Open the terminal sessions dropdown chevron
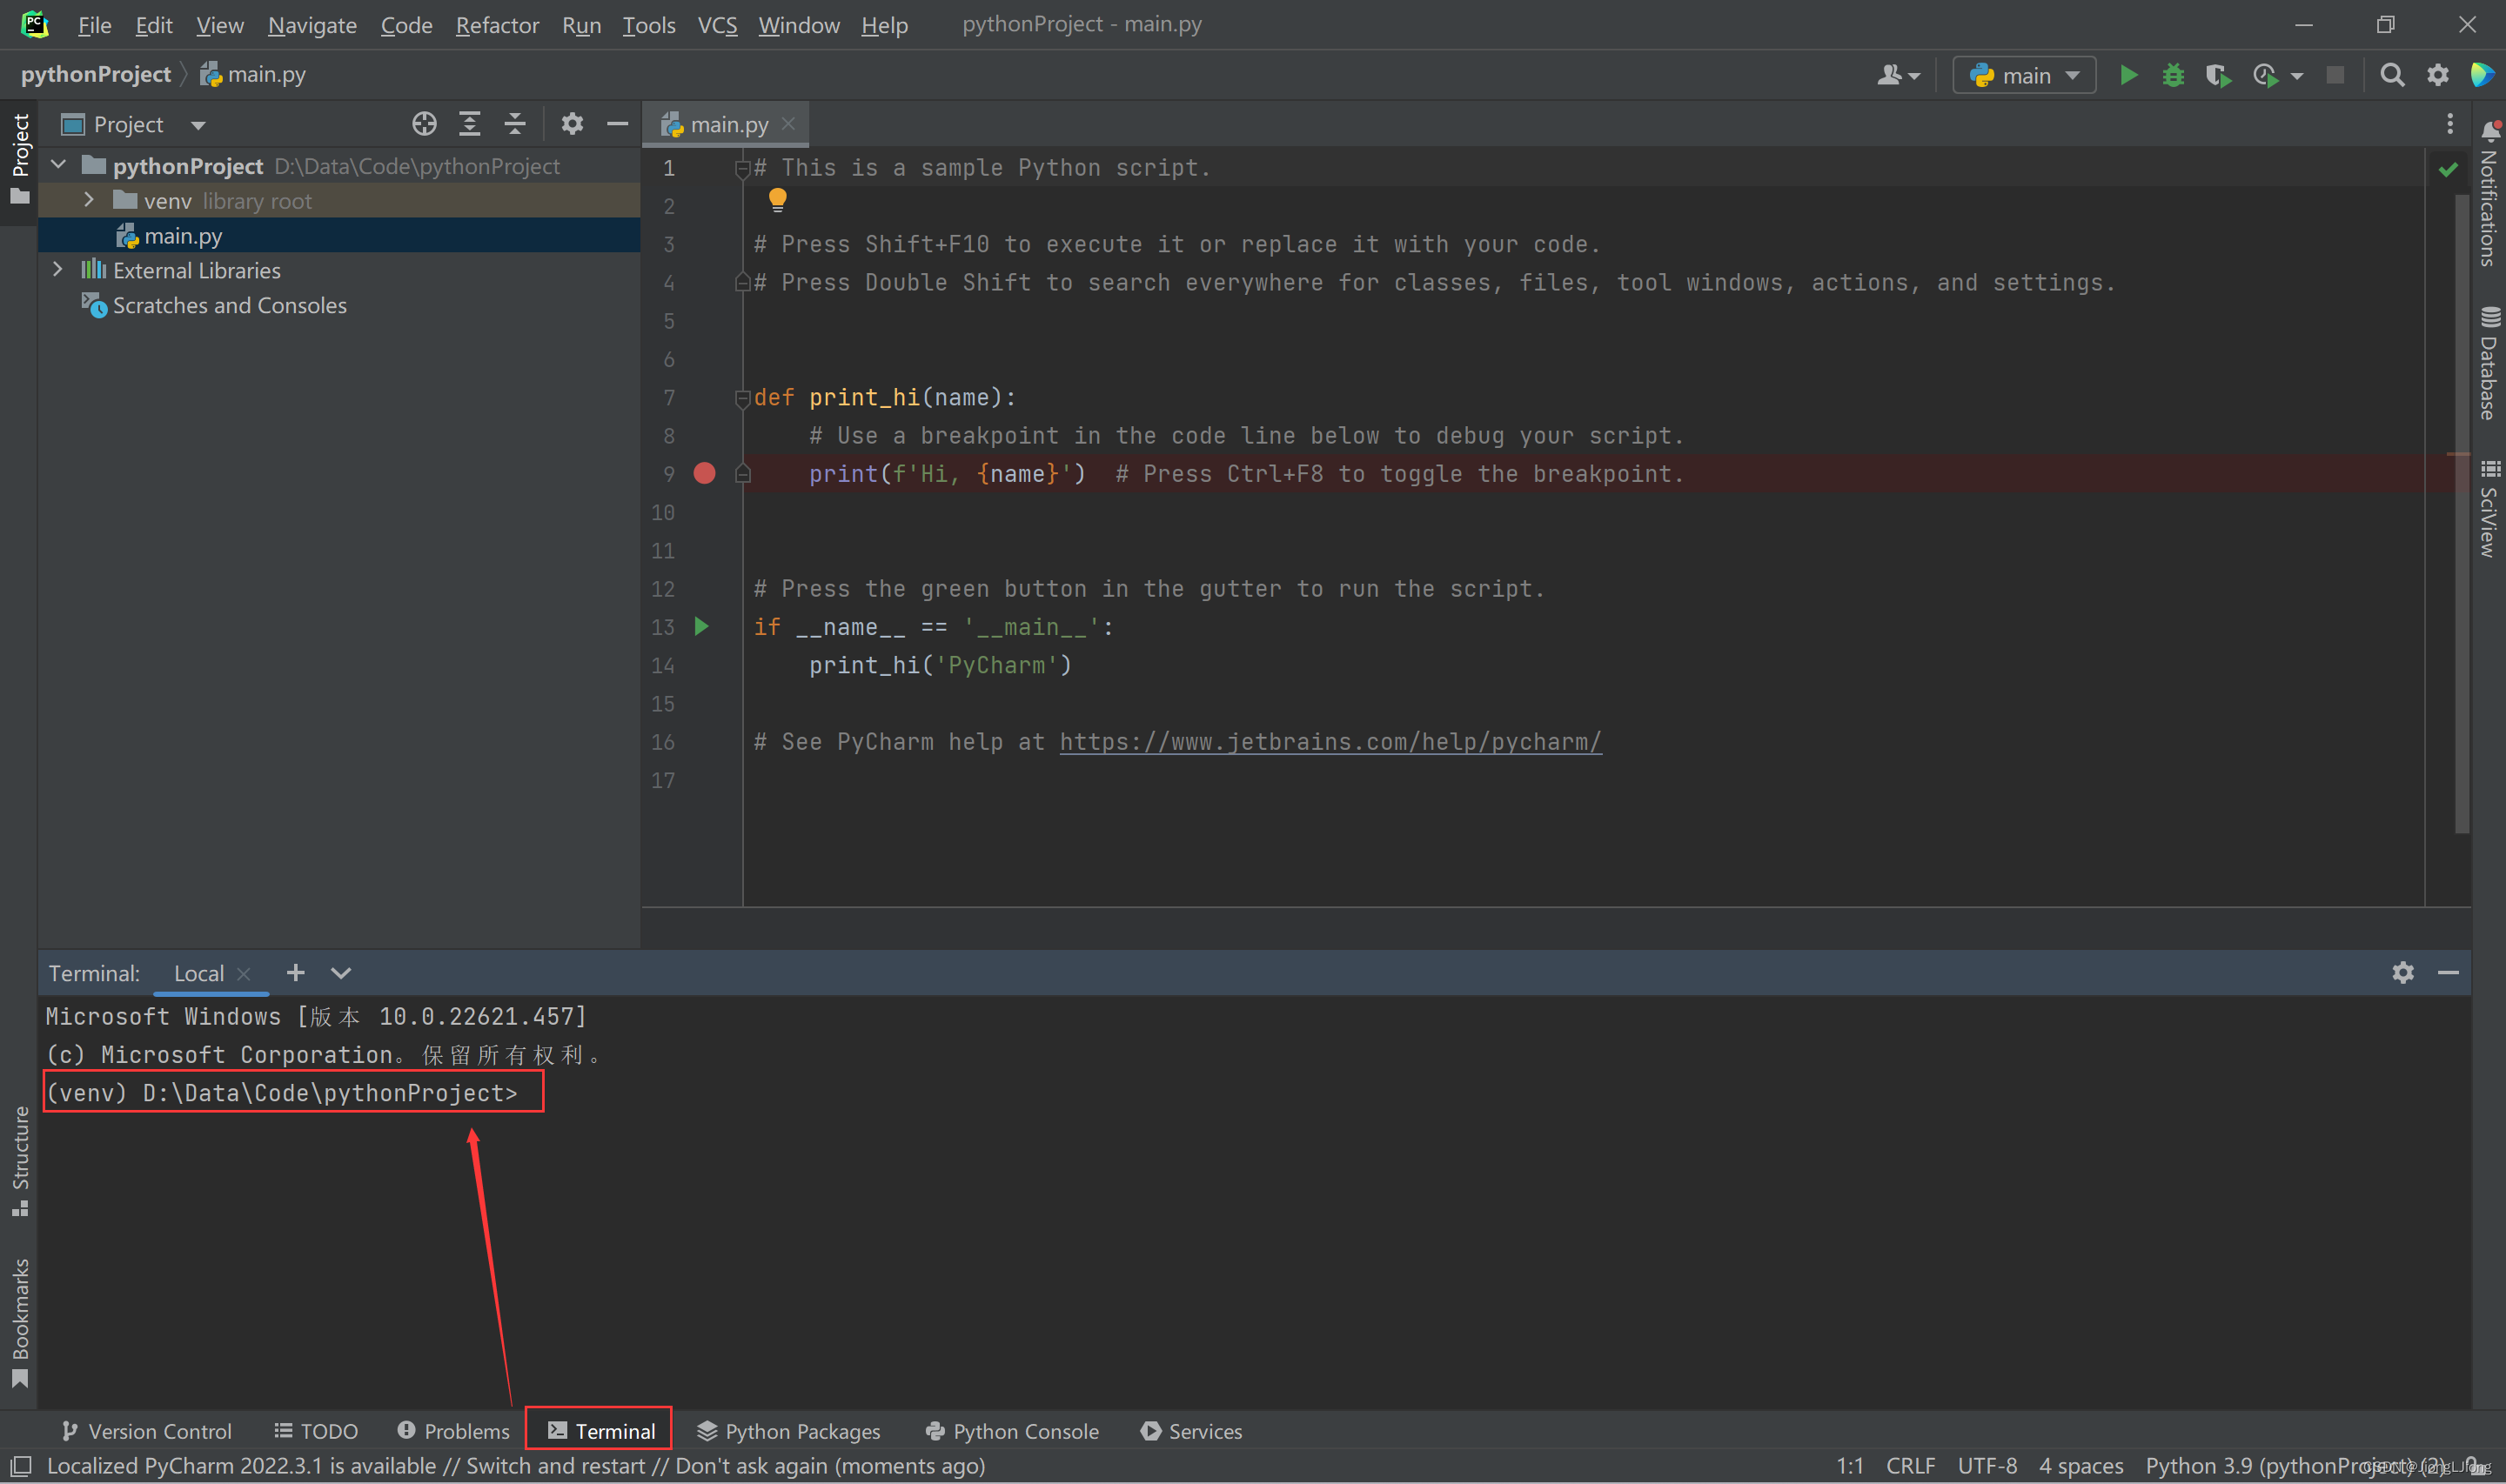This screenshot has width=2506, height=1484. [x=340, y=972]
